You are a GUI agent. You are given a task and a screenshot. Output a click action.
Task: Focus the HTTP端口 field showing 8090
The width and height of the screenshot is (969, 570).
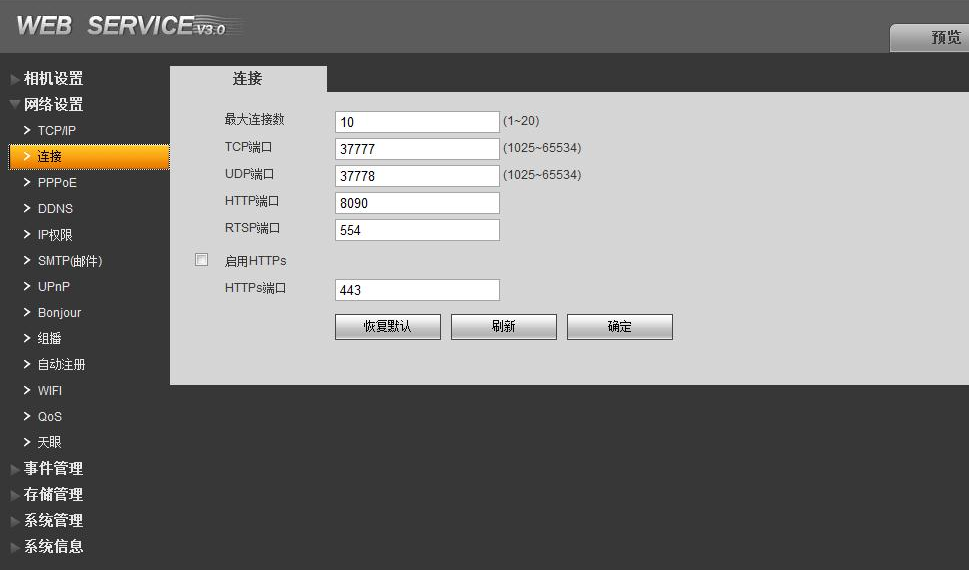(417, 203)
